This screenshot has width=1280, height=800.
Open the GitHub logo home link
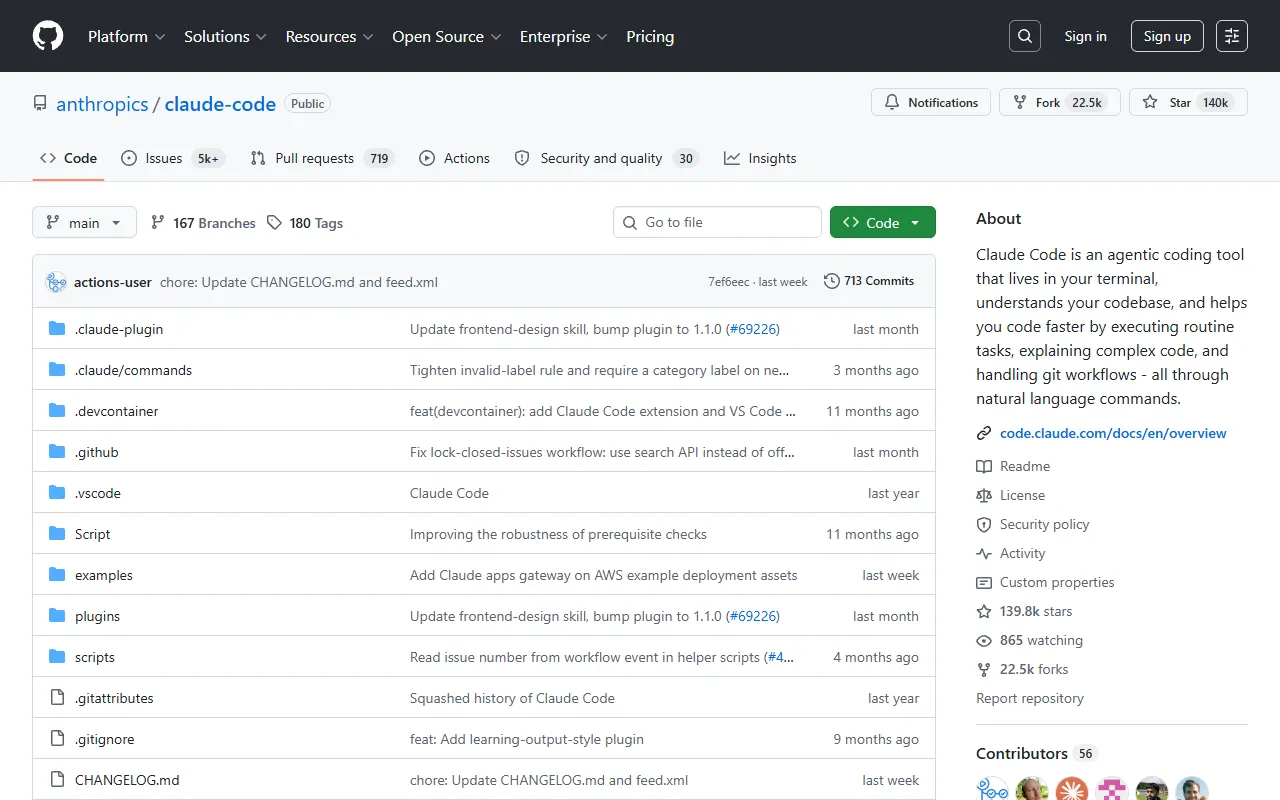(48, 36)
